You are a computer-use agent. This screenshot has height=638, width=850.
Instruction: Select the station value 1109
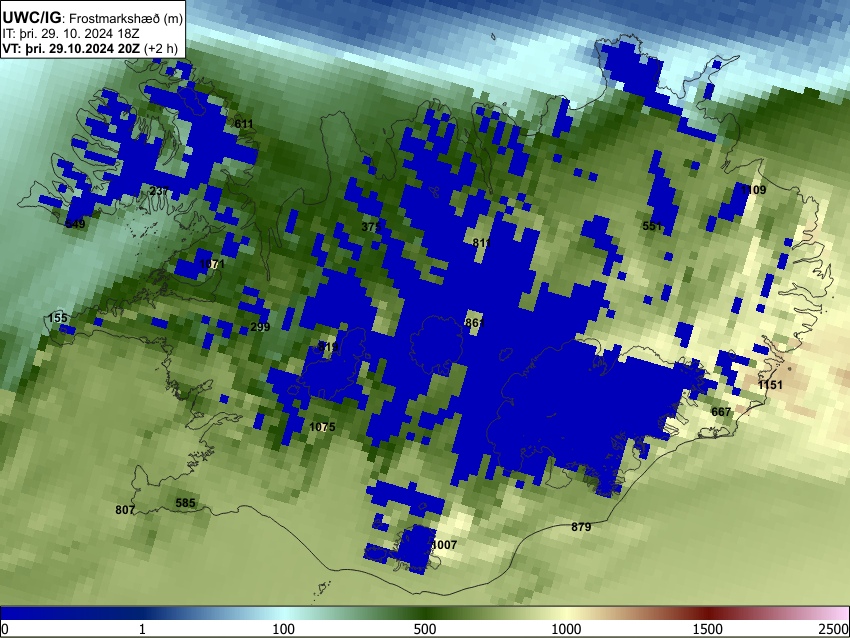pyautogui.click(x=754, y=190)
